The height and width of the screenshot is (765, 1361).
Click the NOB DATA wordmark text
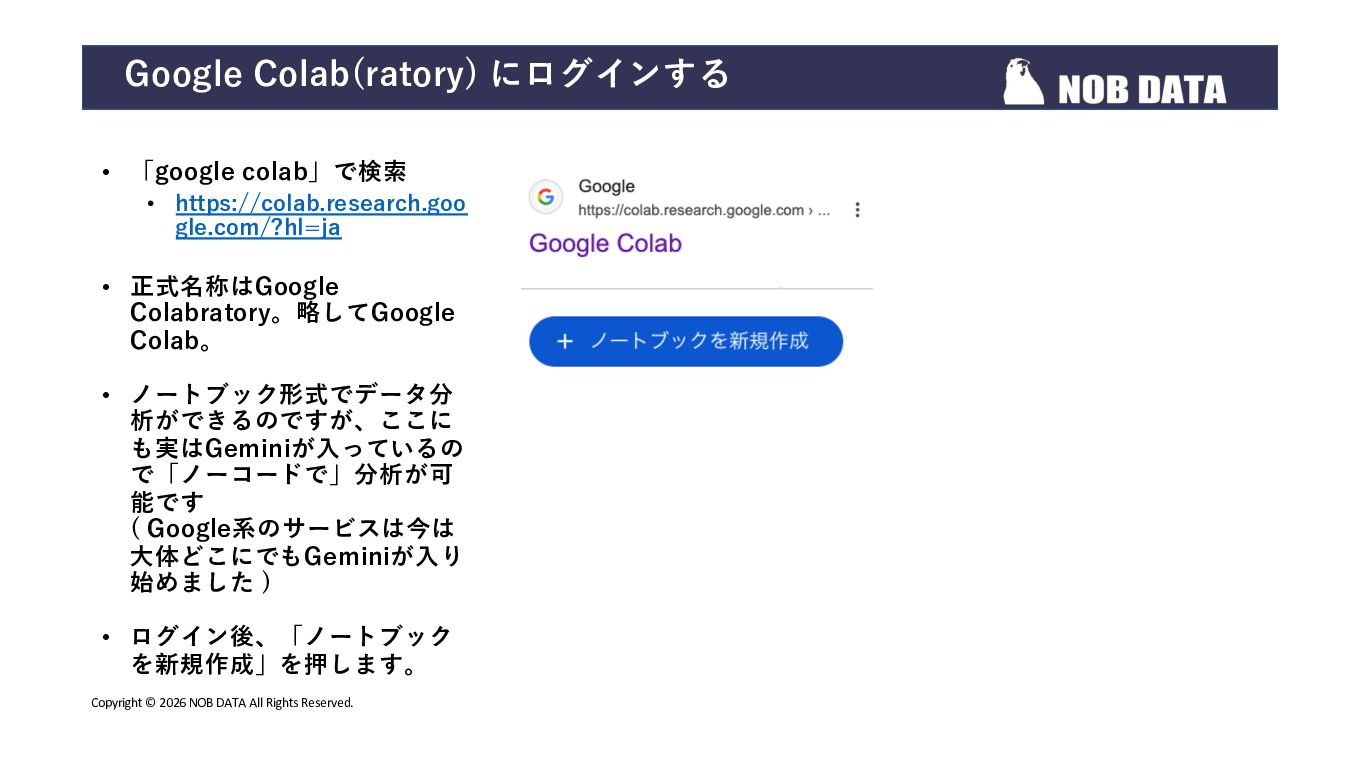pos(1142,89)
